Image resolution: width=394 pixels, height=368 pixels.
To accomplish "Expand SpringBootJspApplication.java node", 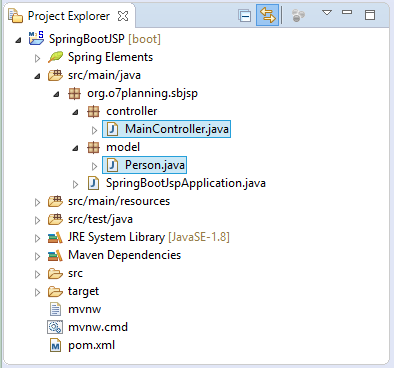I will click(75, 184).
